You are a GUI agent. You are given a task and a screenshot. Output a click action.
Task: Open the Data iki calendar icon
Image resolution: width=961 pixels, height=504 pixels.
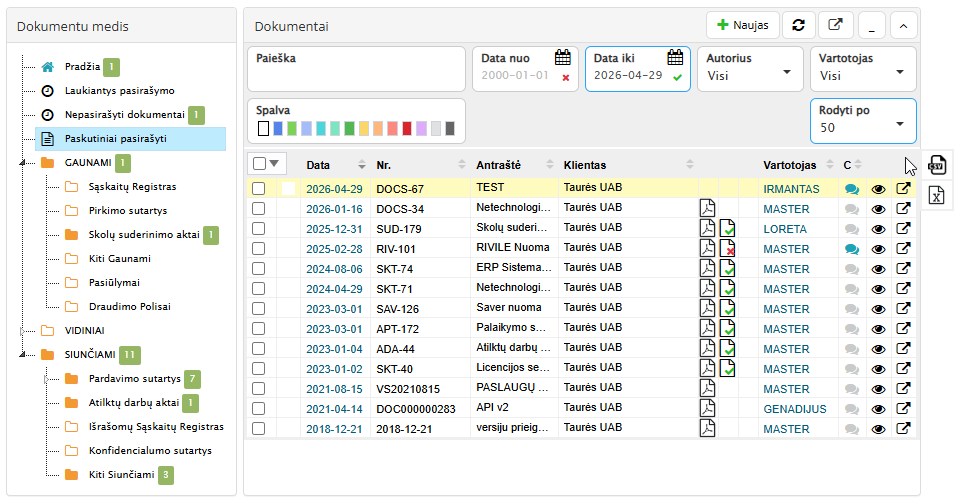coord(675,58)
